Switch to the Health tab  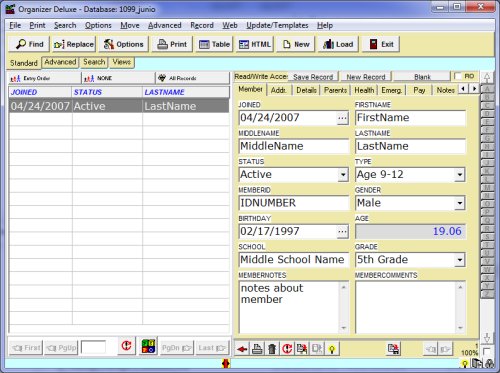[364, 90]
